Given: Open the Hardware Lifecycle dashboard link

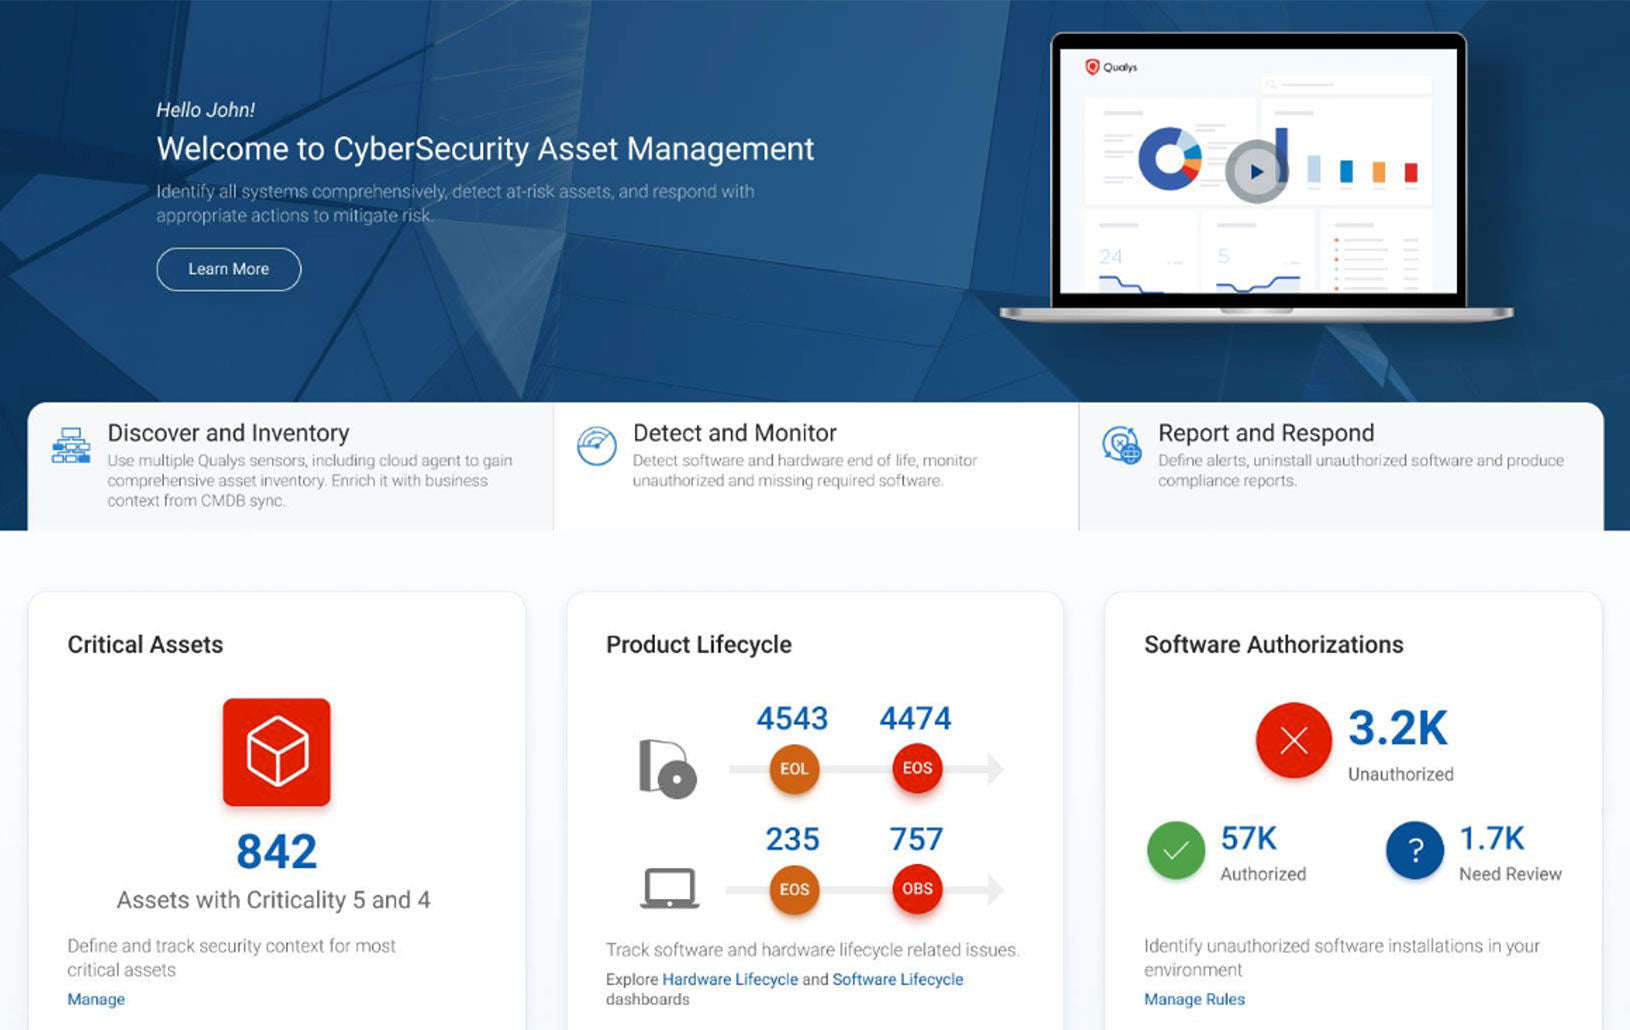Looking at the screenshot, I should 730,979.
